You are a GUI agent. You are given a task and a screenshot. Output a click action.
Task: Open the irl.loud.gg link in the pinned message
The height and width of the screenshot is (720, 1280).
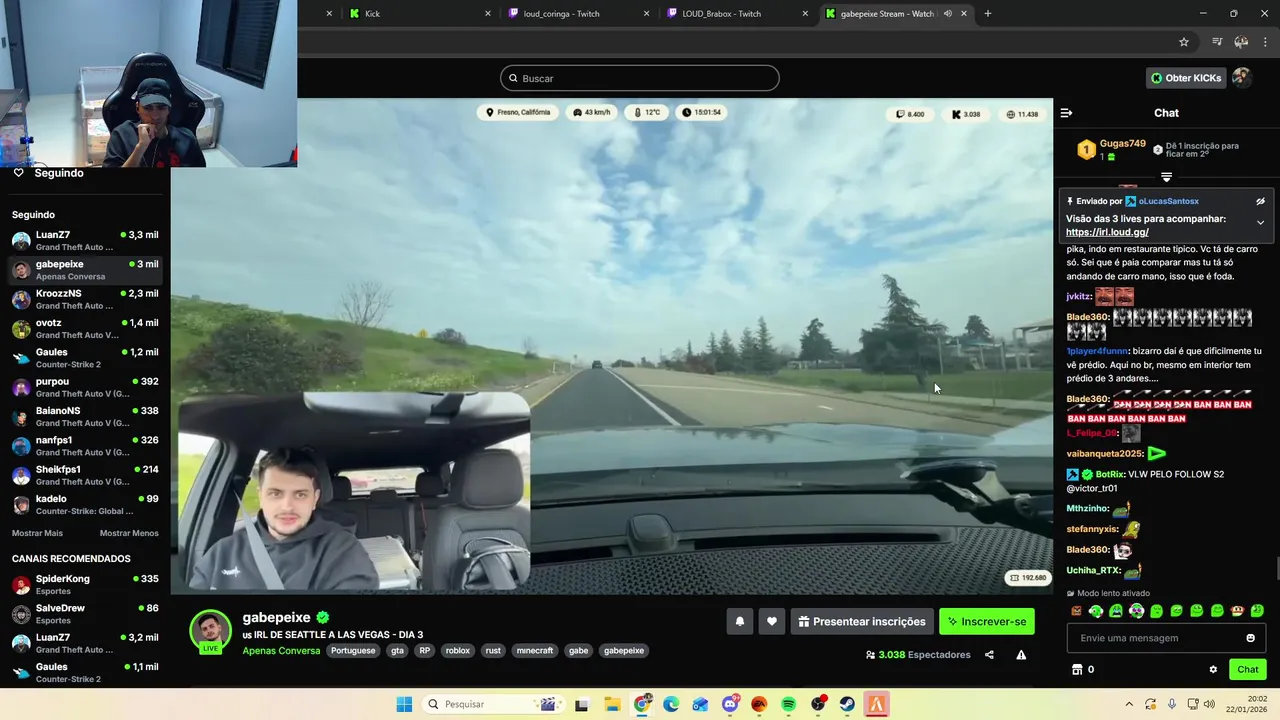(1107, 232)
